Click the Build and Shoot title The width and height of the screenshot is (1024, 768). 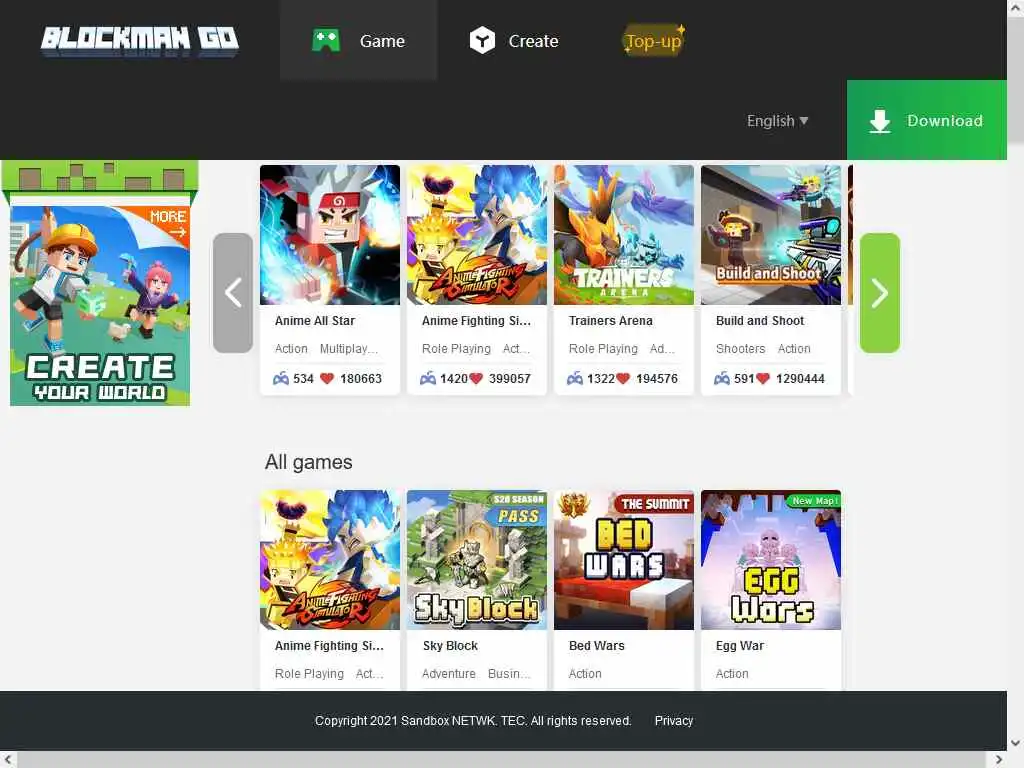pyautogui.click(x=760, y=321)
